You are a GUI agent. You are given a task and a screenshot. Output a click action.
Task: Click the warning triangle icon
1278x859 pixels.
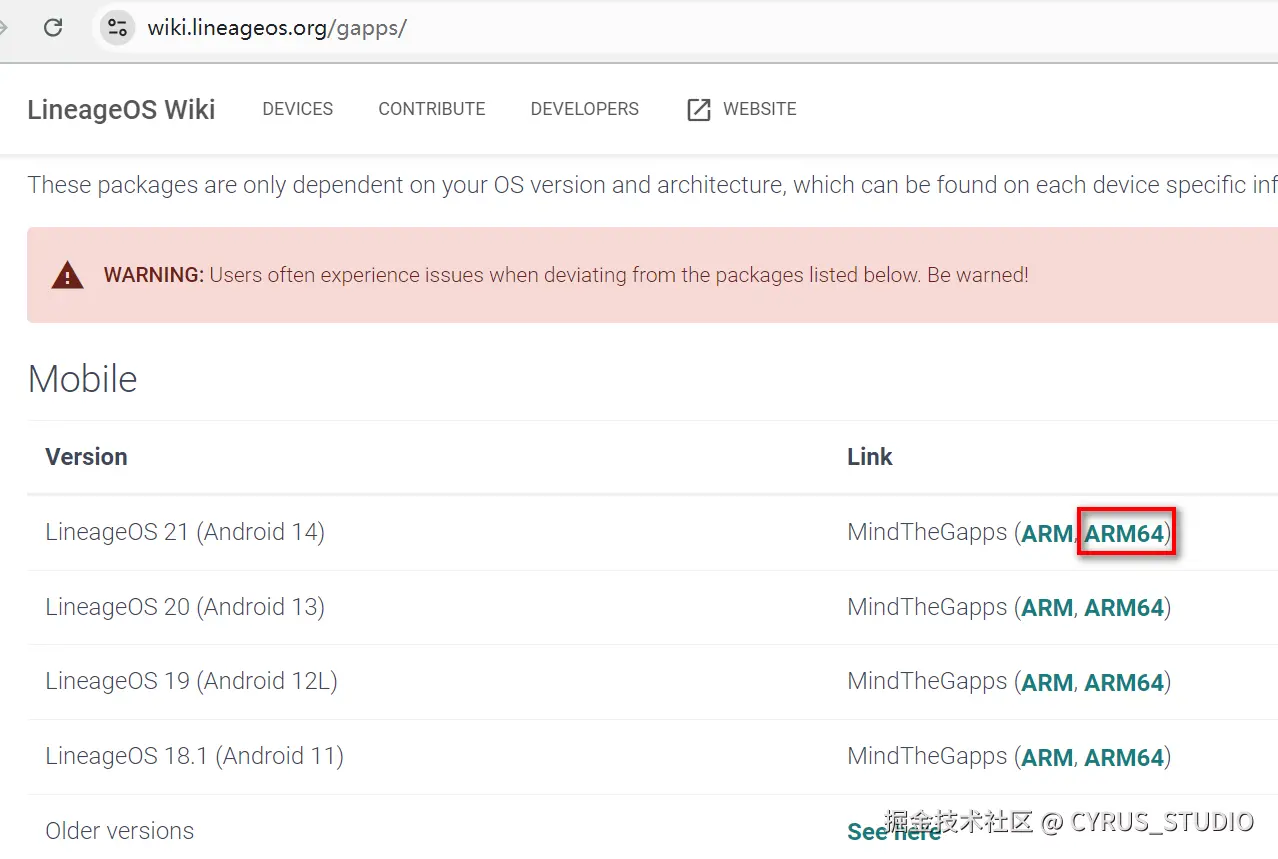67,275
